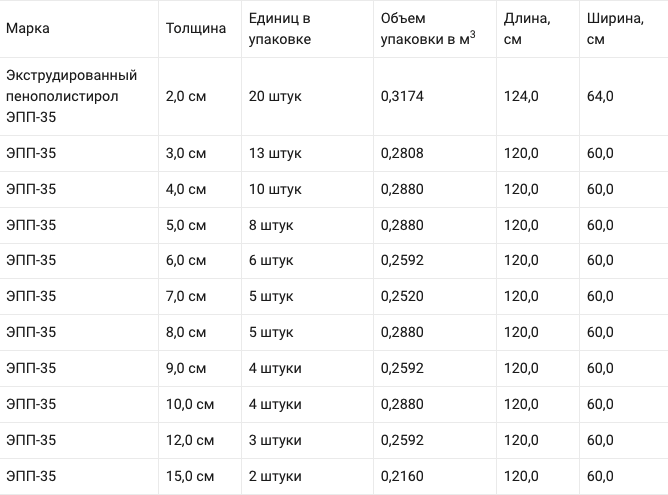Select the Длина, см header cell
Screen dimensions: 668x495
coord(527,29)
